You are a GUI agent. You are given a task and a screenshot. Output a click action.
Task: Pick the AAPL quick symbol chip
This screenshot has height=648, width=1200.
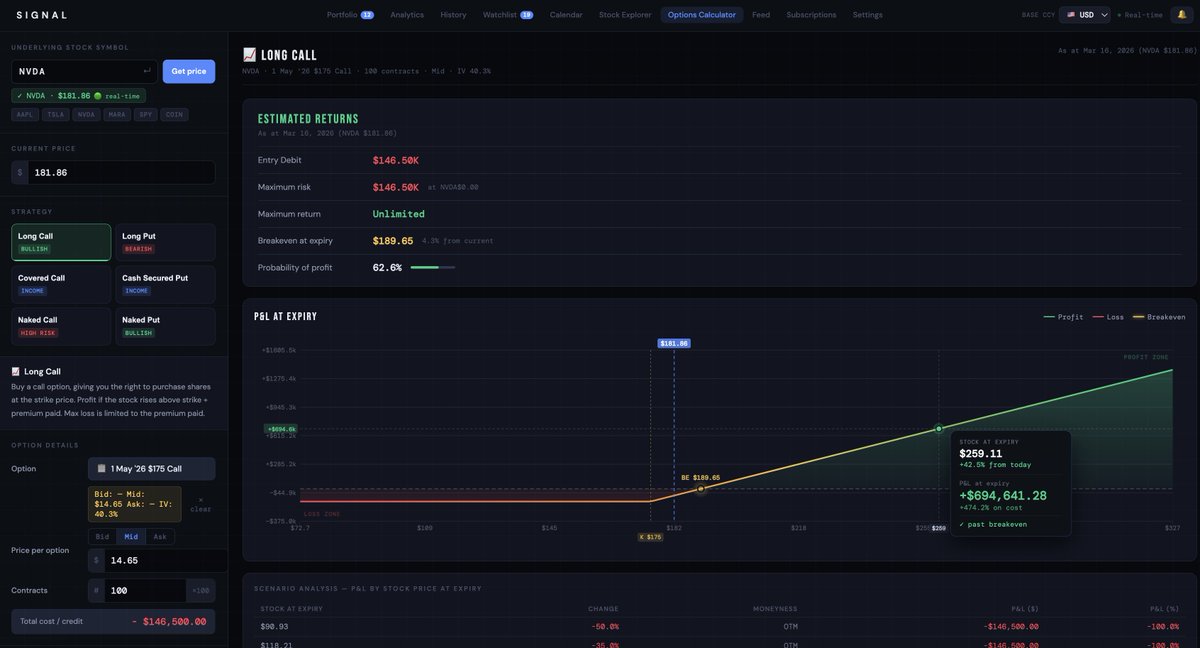[25, 115]
